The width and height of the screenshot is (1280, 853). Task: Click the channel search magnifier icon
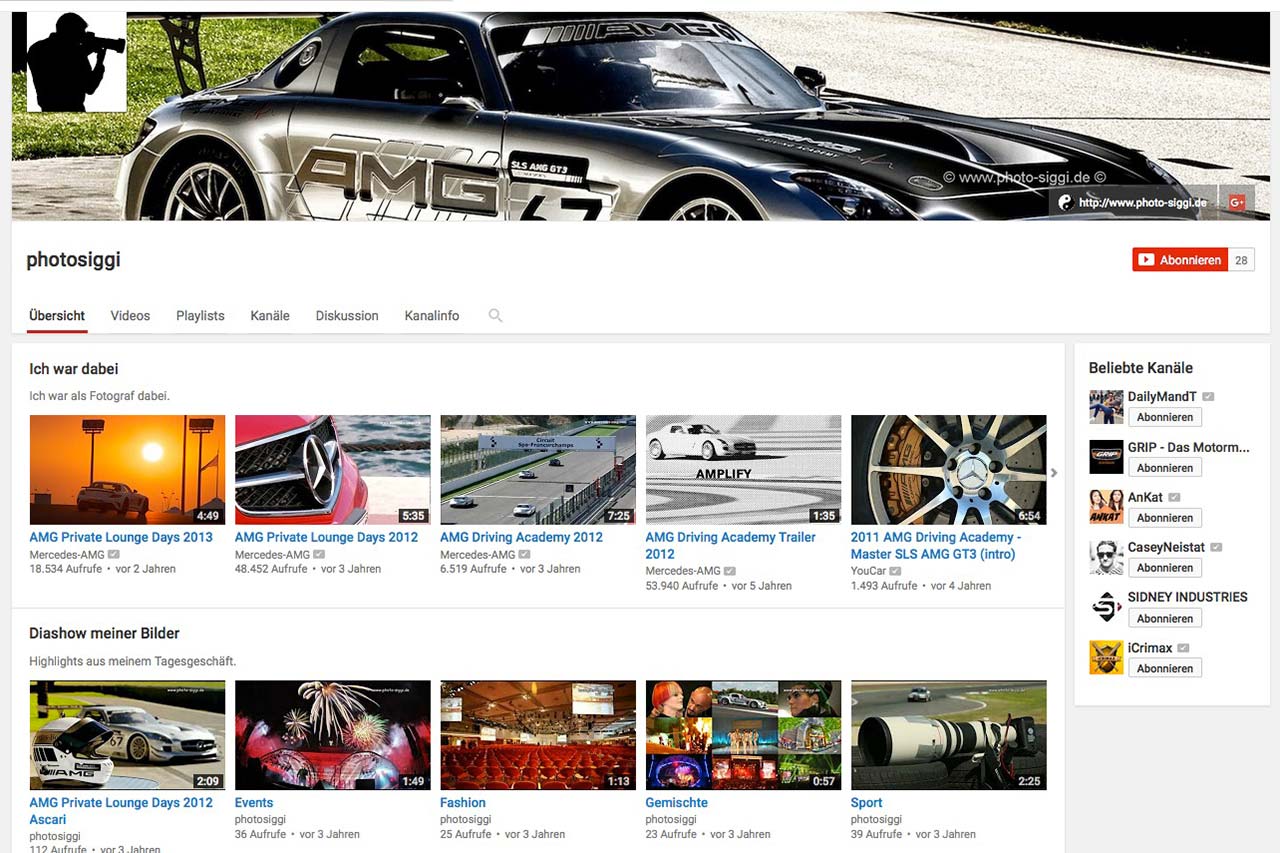[495, 316]
